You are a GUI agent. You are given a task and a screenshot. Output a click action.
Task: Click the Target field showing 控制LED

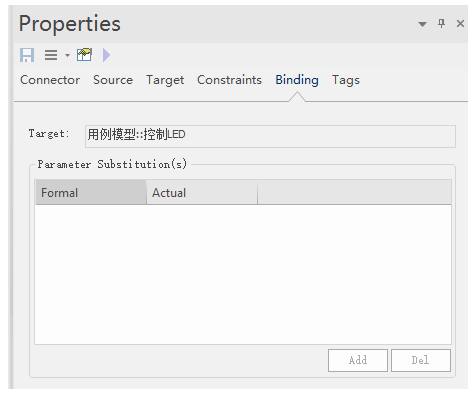tap(270, 136)
